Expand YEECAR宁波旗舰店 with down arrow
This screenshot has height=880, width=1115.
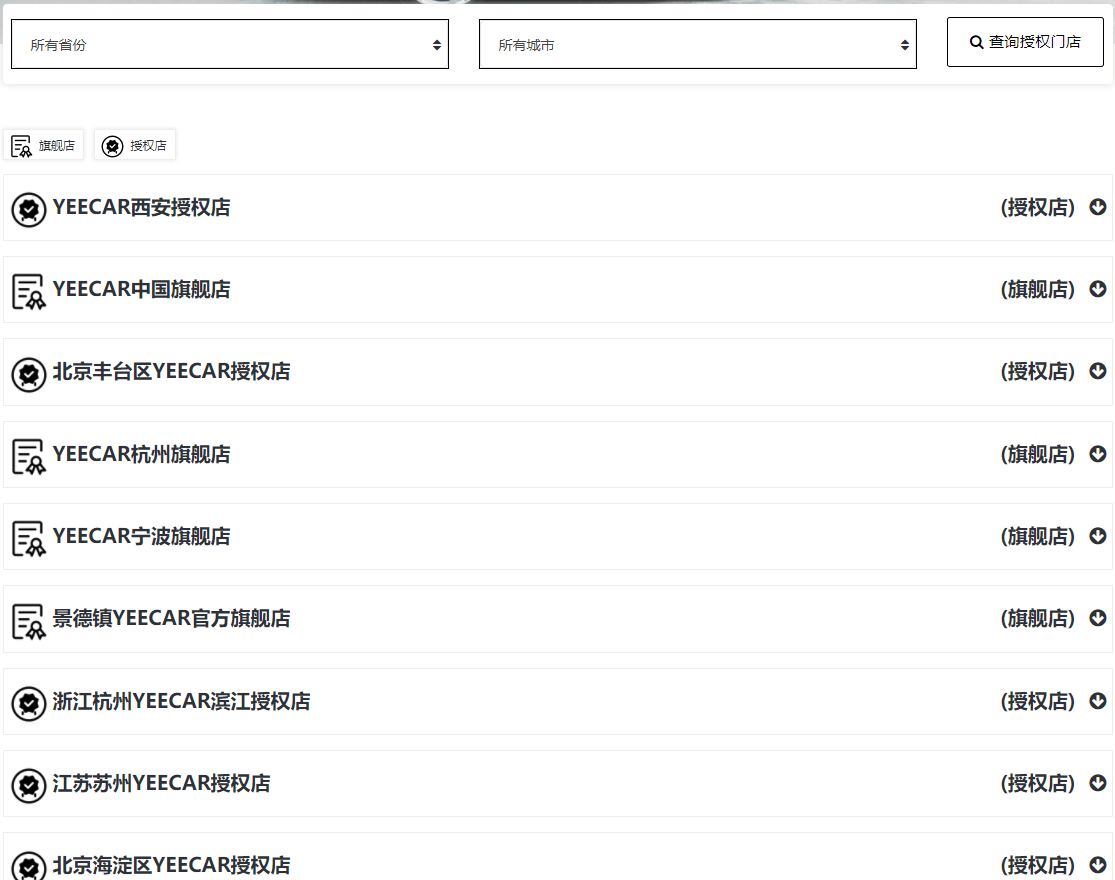pyautogui.click(x=1098, y=535)
